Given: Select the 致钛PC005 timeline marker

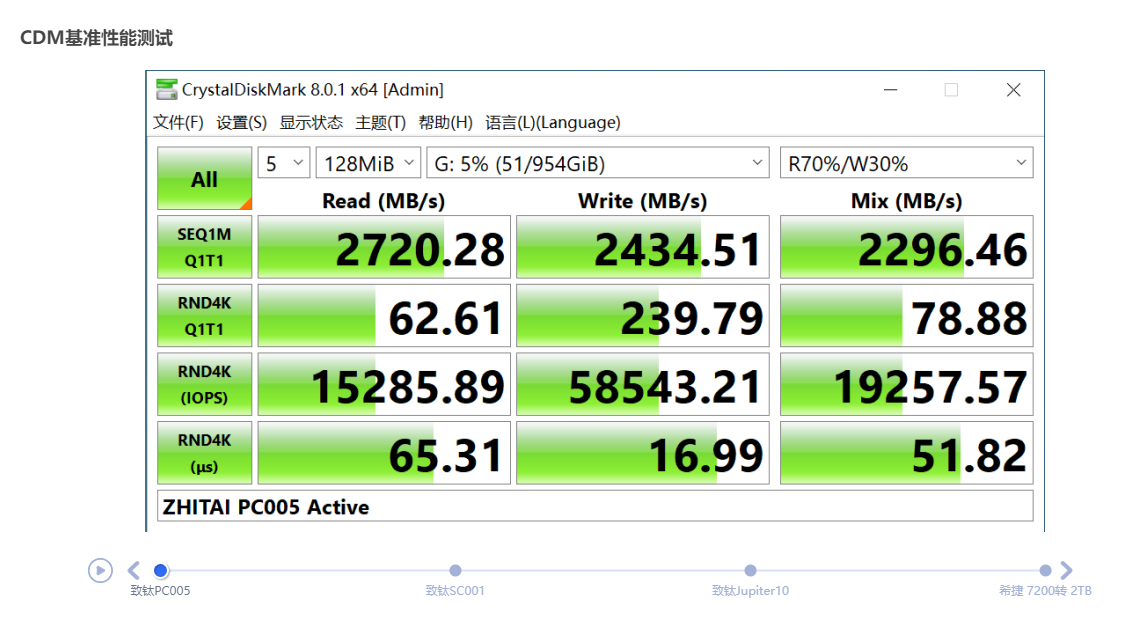Looking at the screenshot, I should [161, 571].
